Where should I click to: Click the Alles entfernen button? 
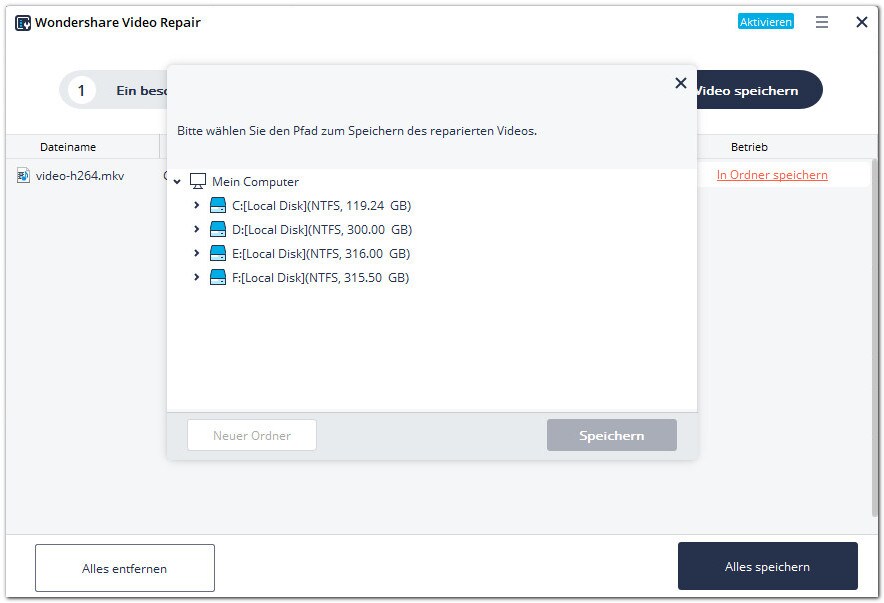click(x=125, y=568)
